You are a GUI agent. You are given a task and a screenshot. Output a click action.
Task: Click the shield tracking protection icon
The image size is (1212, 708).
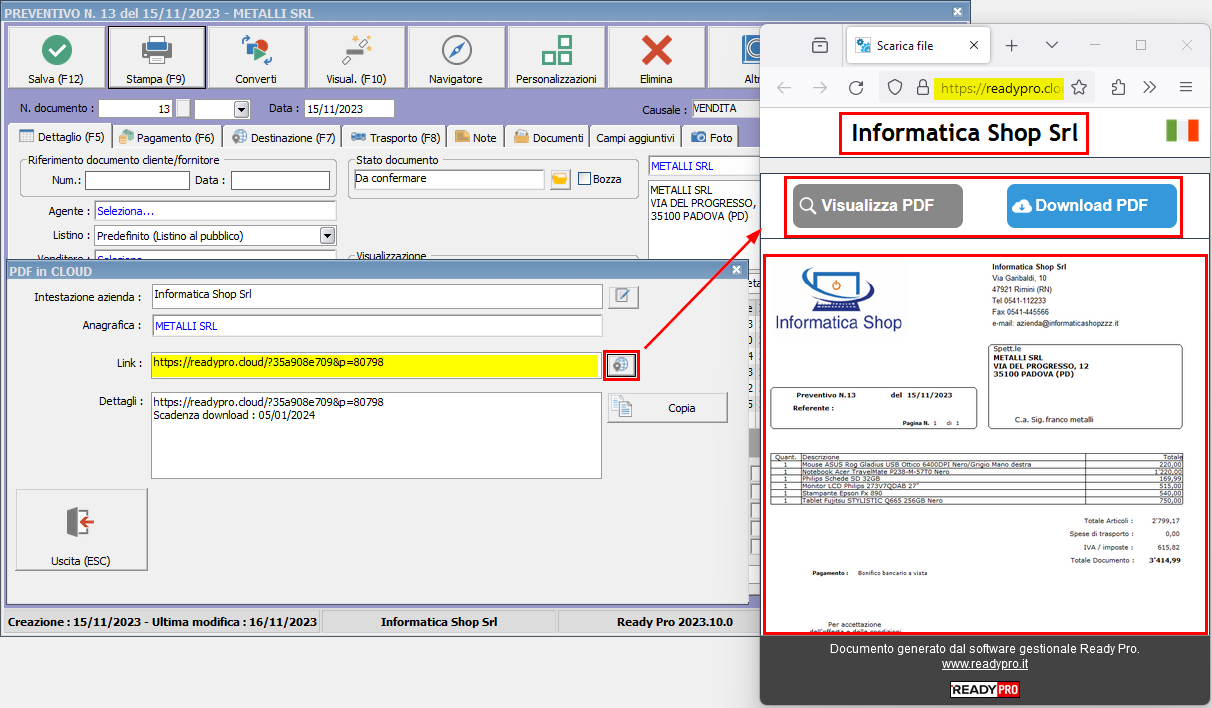pos(896,87)
